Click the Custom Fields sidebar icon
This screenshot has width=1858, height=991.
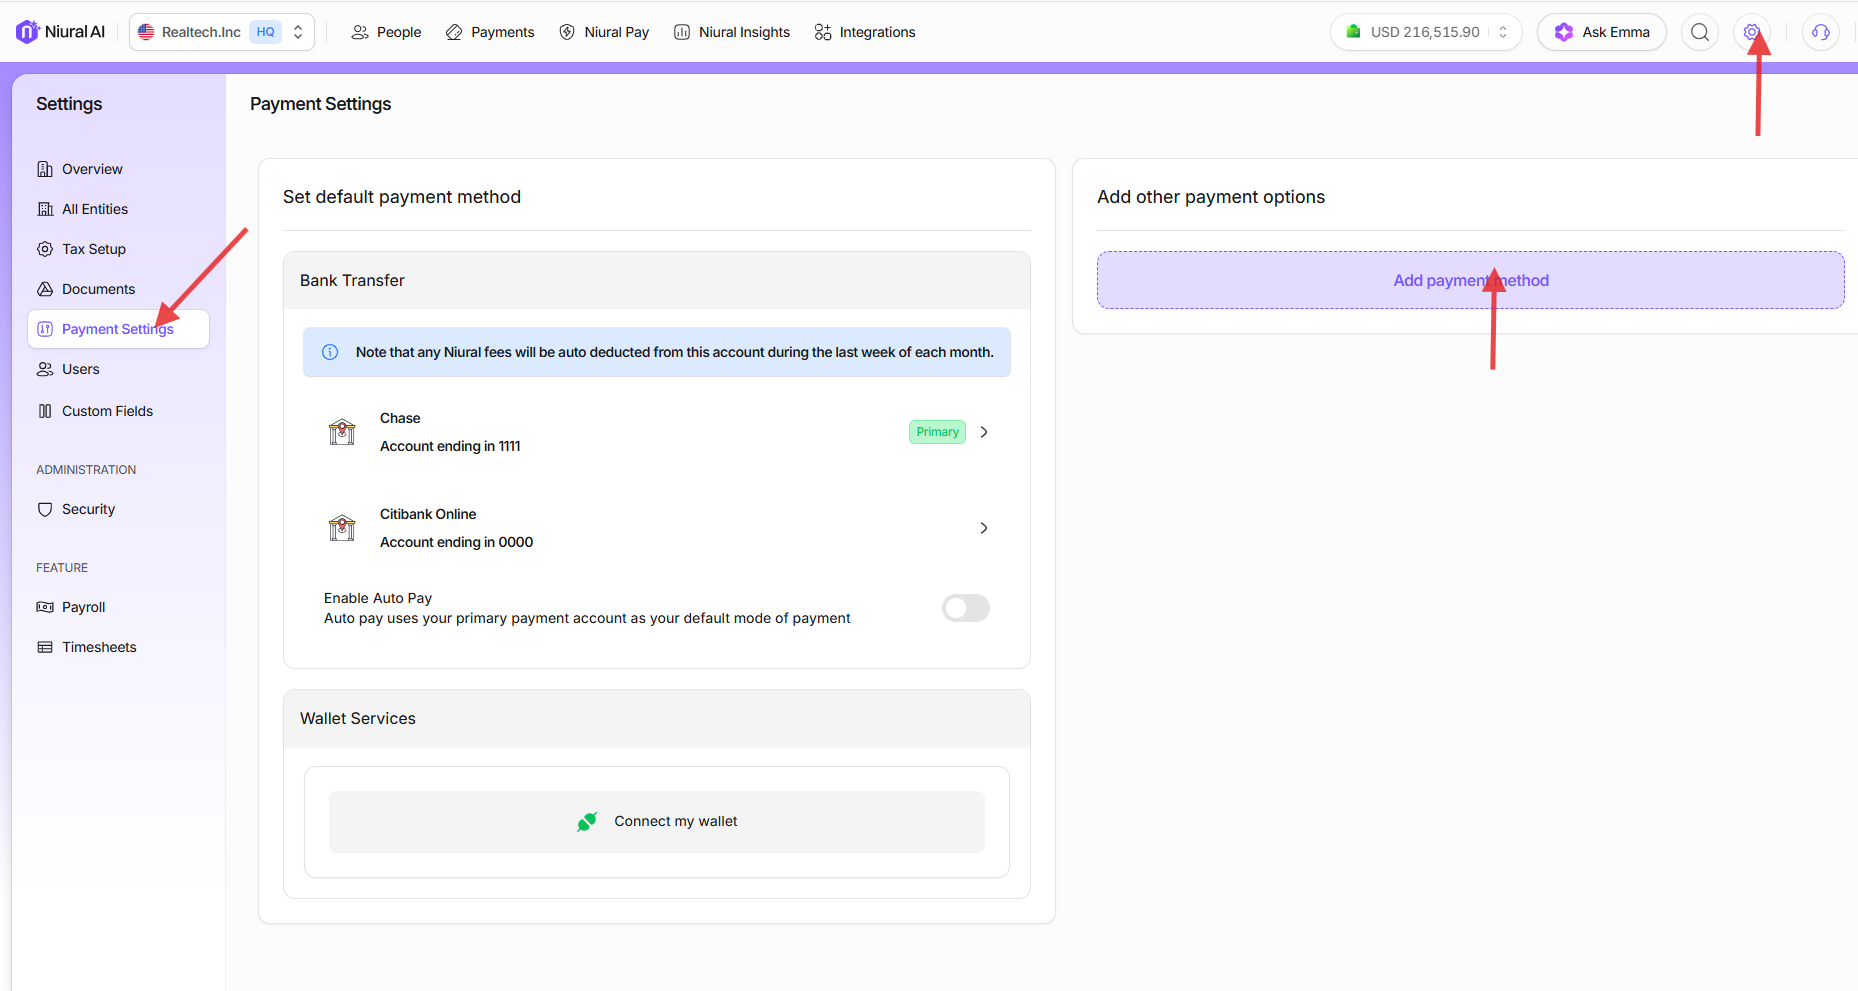[45, 411]
